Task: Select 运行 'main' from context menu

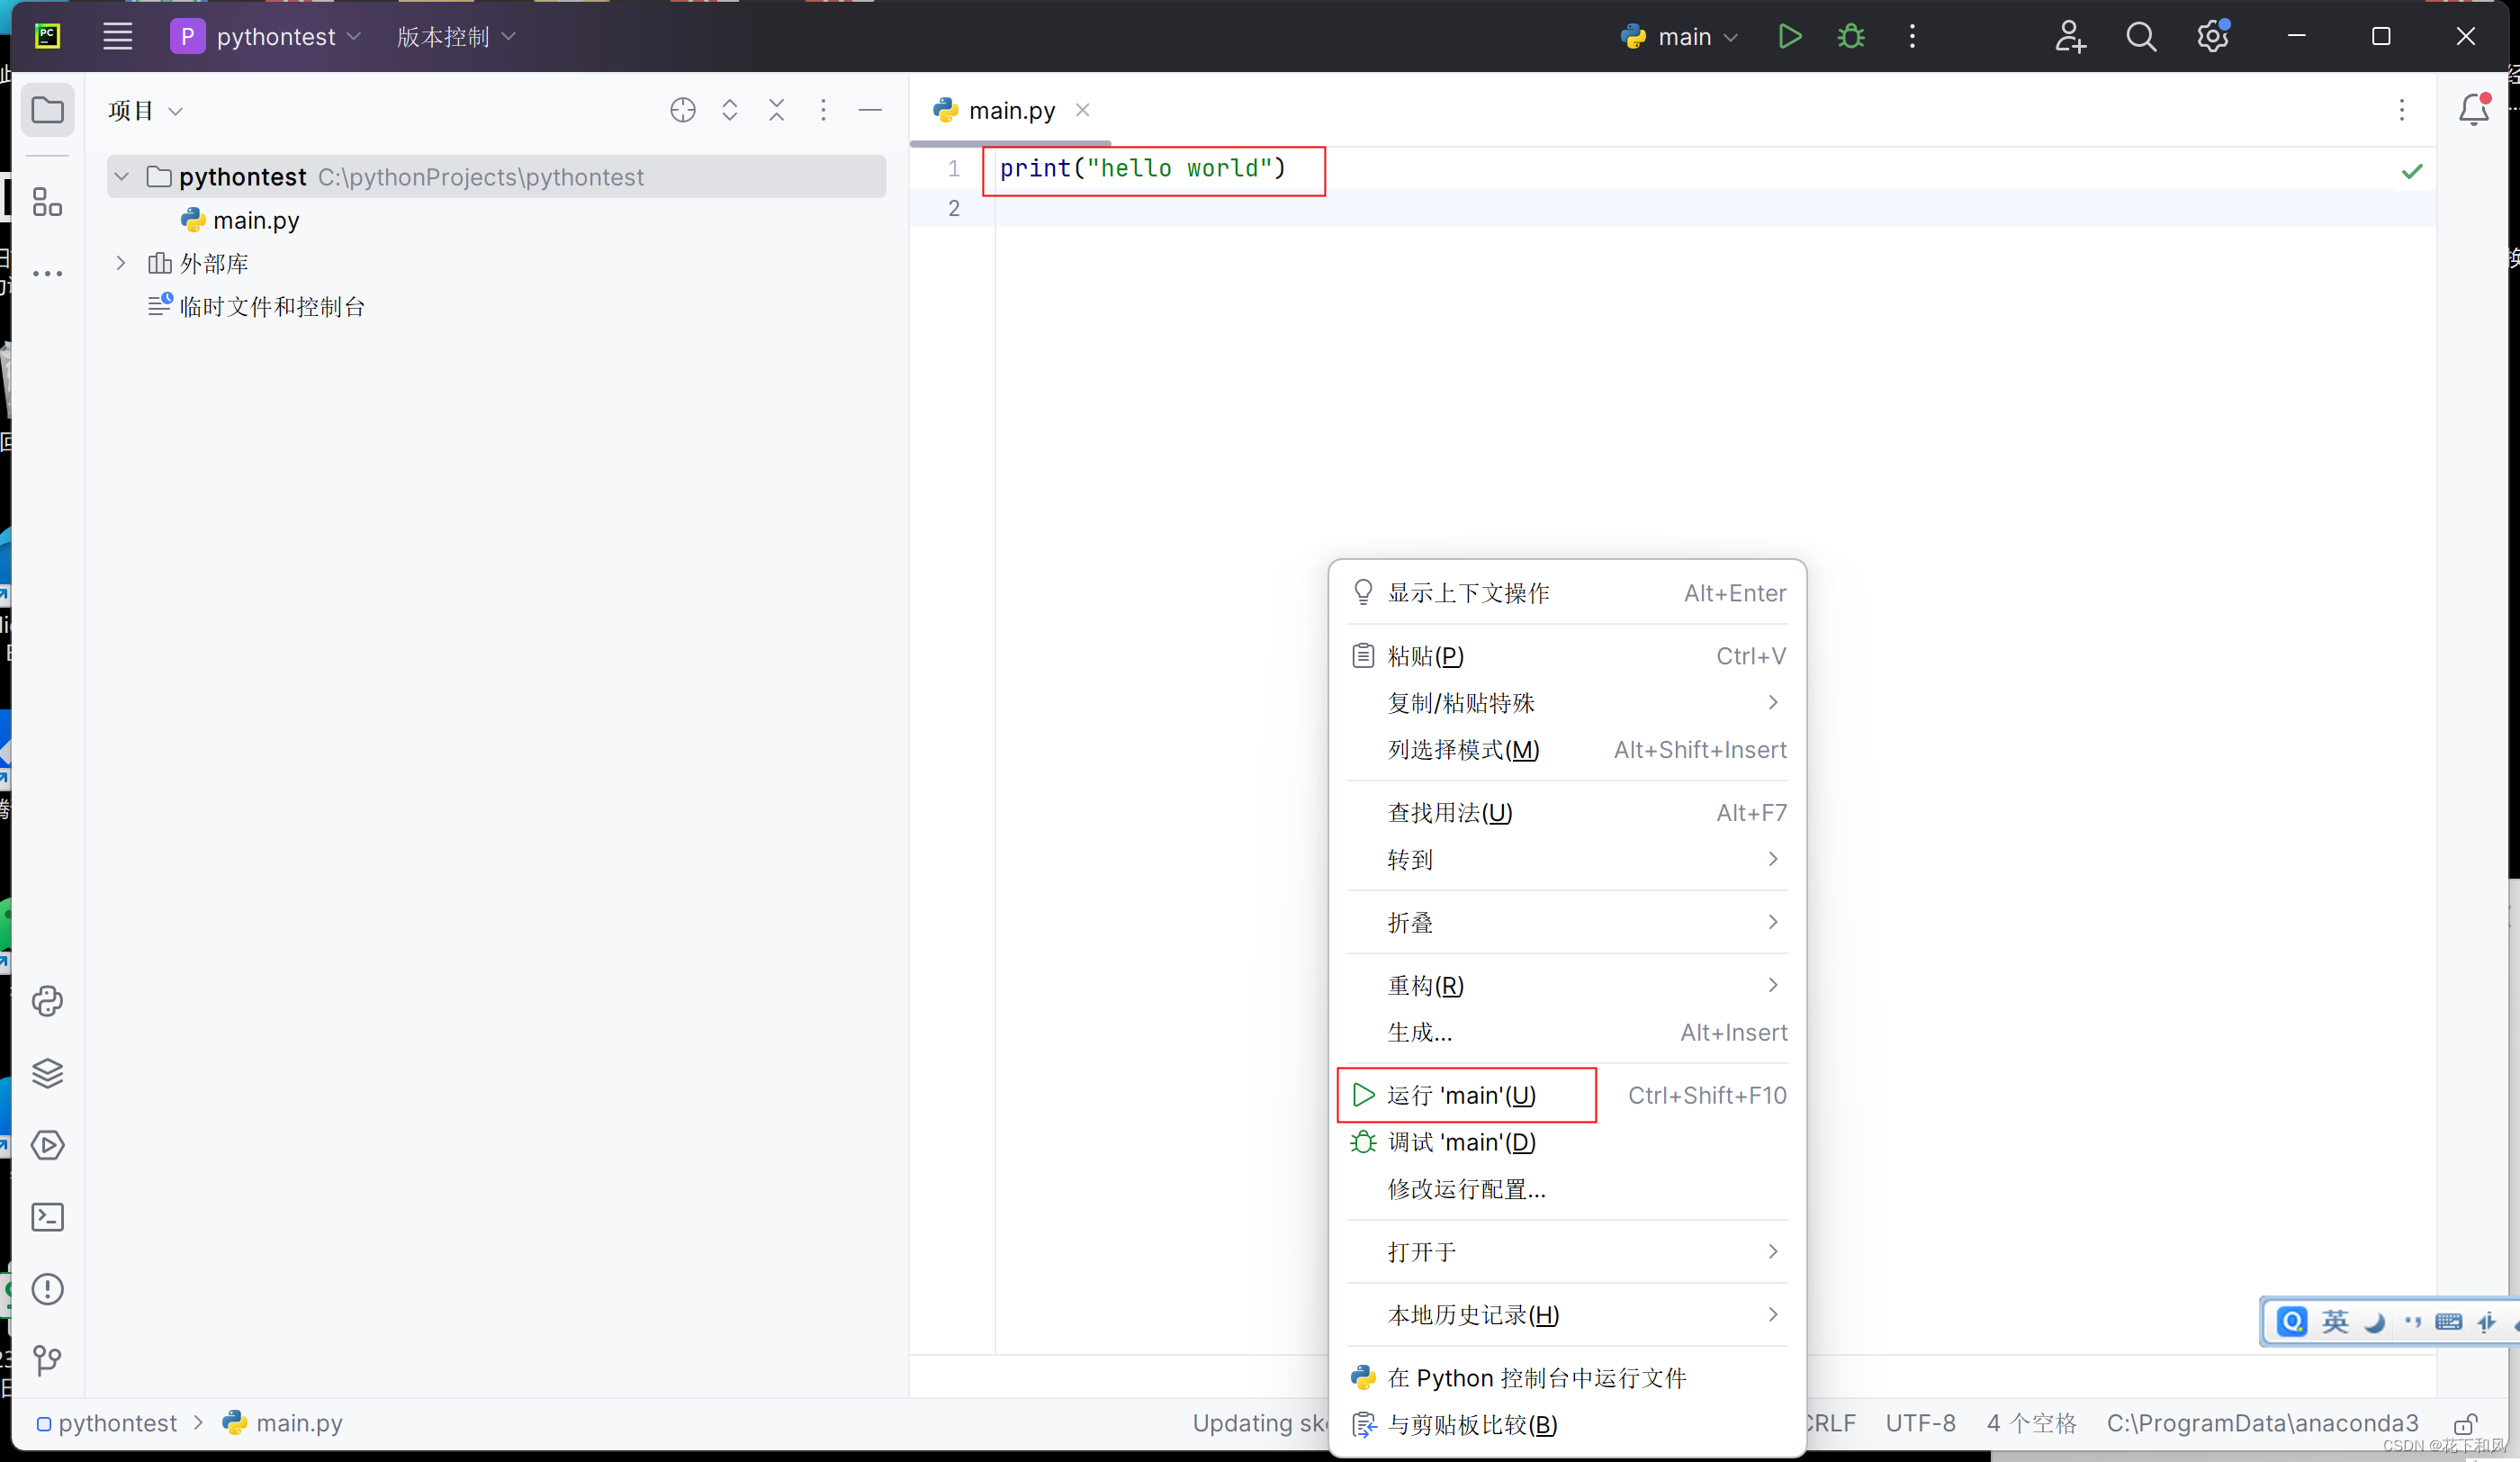Action: point(1461,1095)
